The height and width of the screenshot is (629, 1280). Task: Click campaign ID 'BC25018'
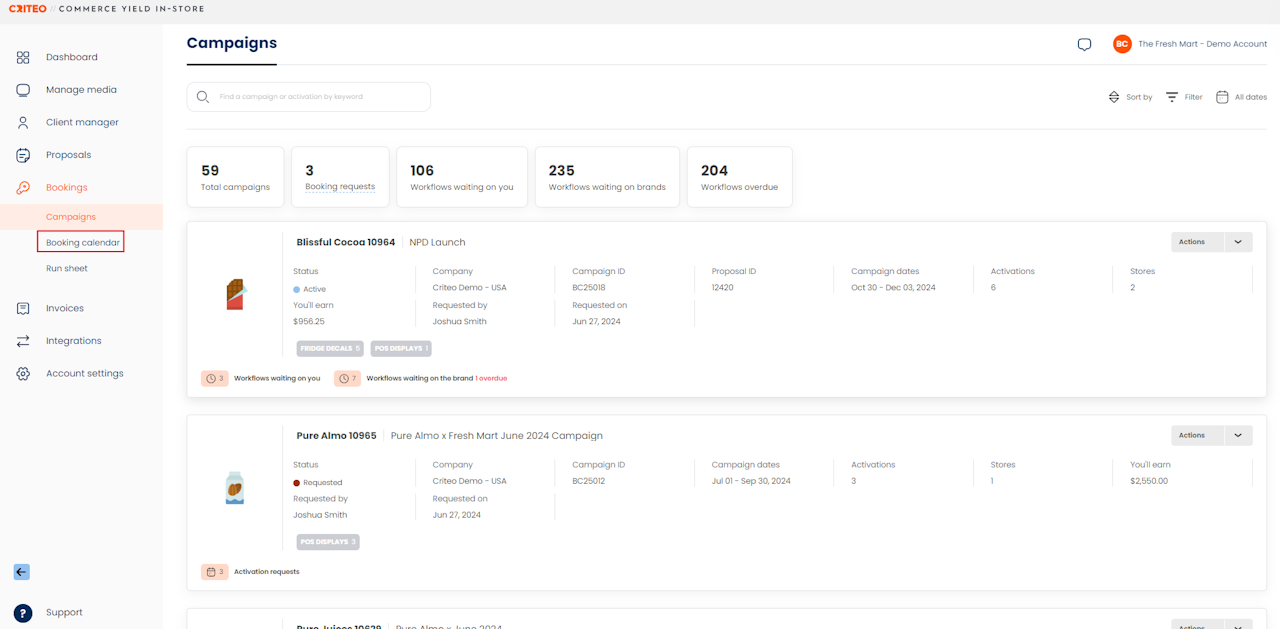coord(589,288)
